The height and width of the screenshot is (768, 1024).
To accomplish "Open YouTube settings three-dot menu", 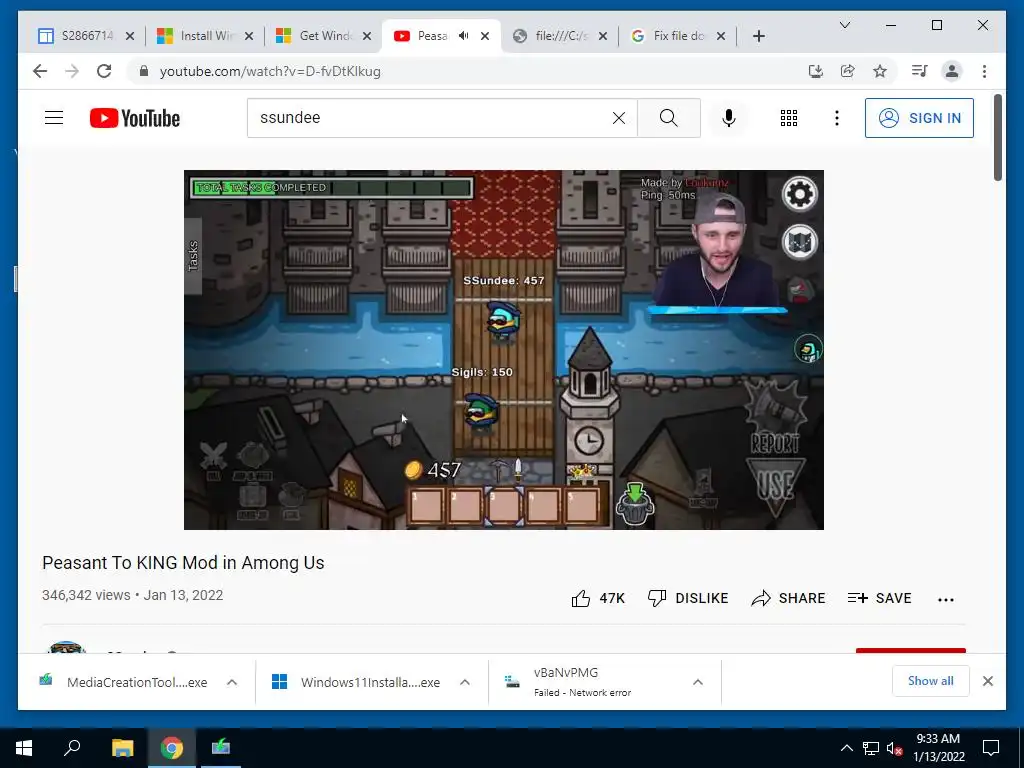I will click(x=837, y=118).
